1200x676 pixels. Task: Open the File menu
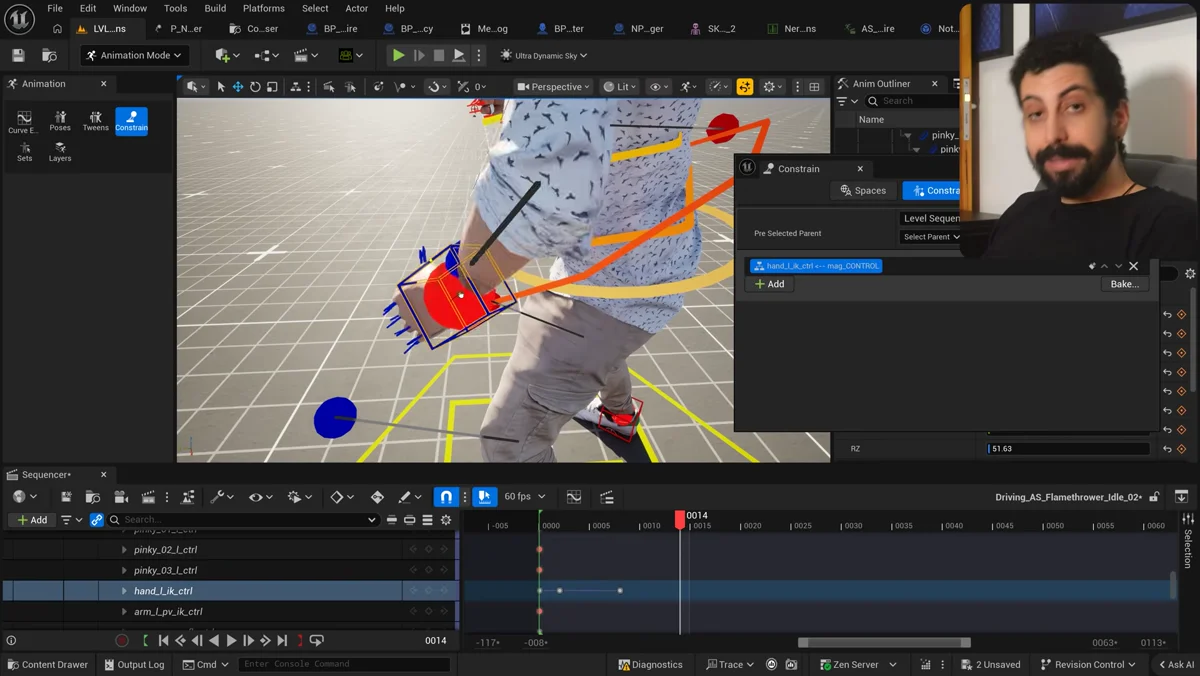point(55,8)
